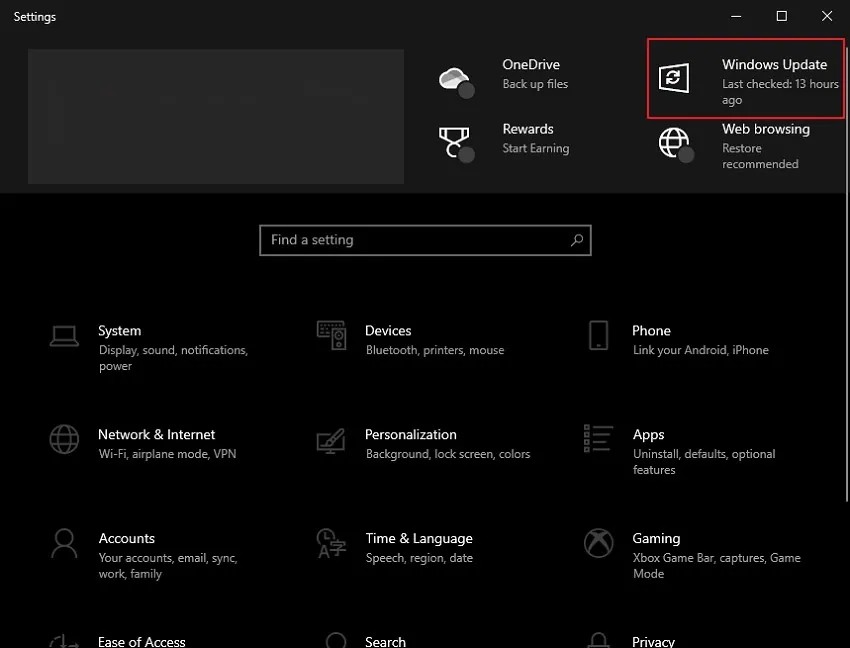This screenshot has width=850, height=648.
Task: Click the System laptop icon
Action: [64, 336]
